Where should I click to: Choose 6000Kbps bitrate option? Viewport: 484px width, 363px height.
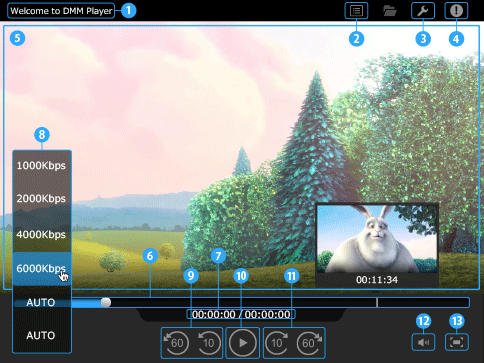pyautogui.click(x=41, y=269)
